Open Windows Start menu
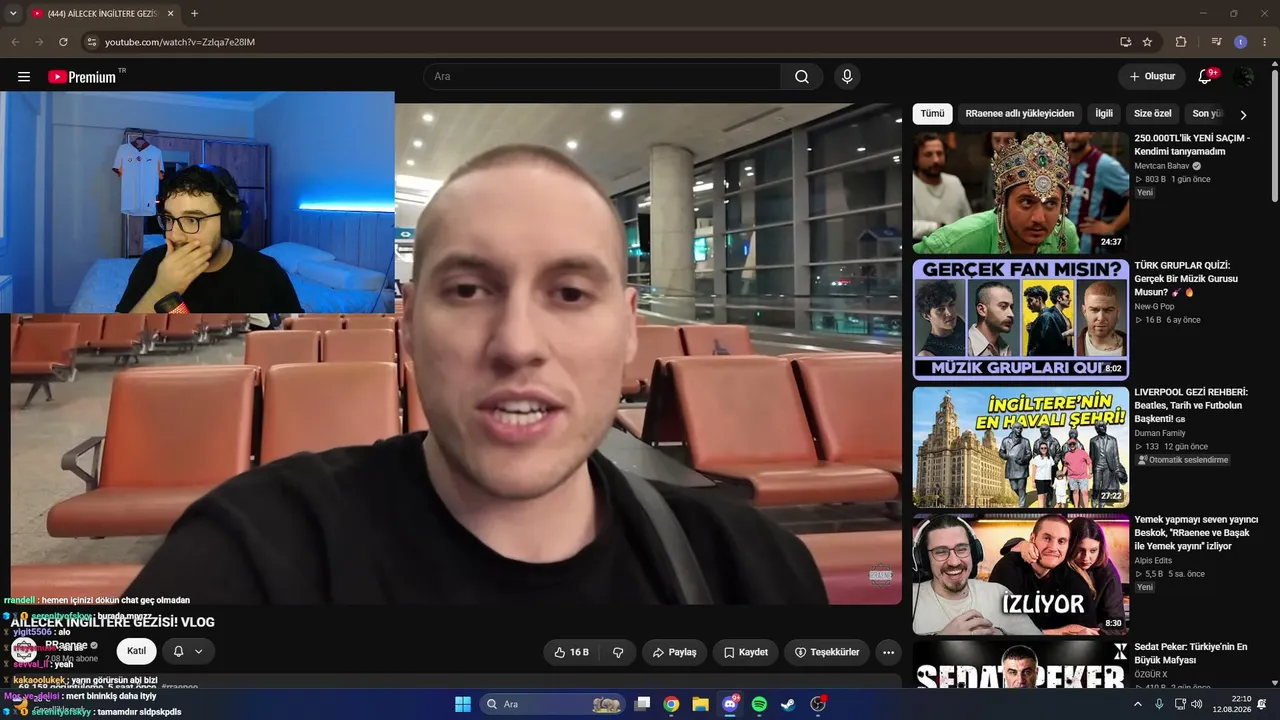The height and width of the screenshot is (720, 1280). click(x=463, y=704)
